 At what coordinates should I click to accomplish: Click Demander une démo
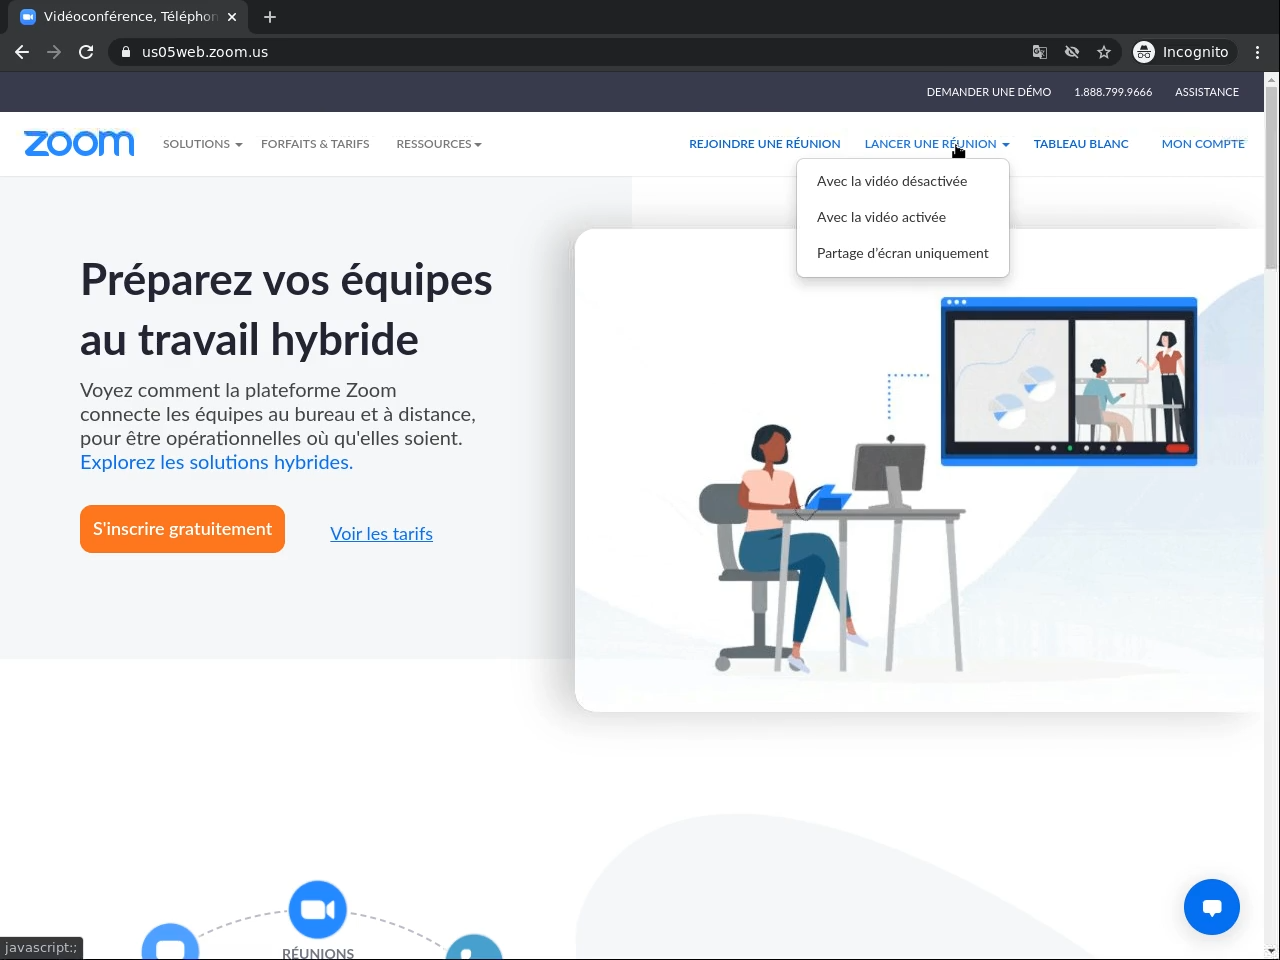pos(989,92)
